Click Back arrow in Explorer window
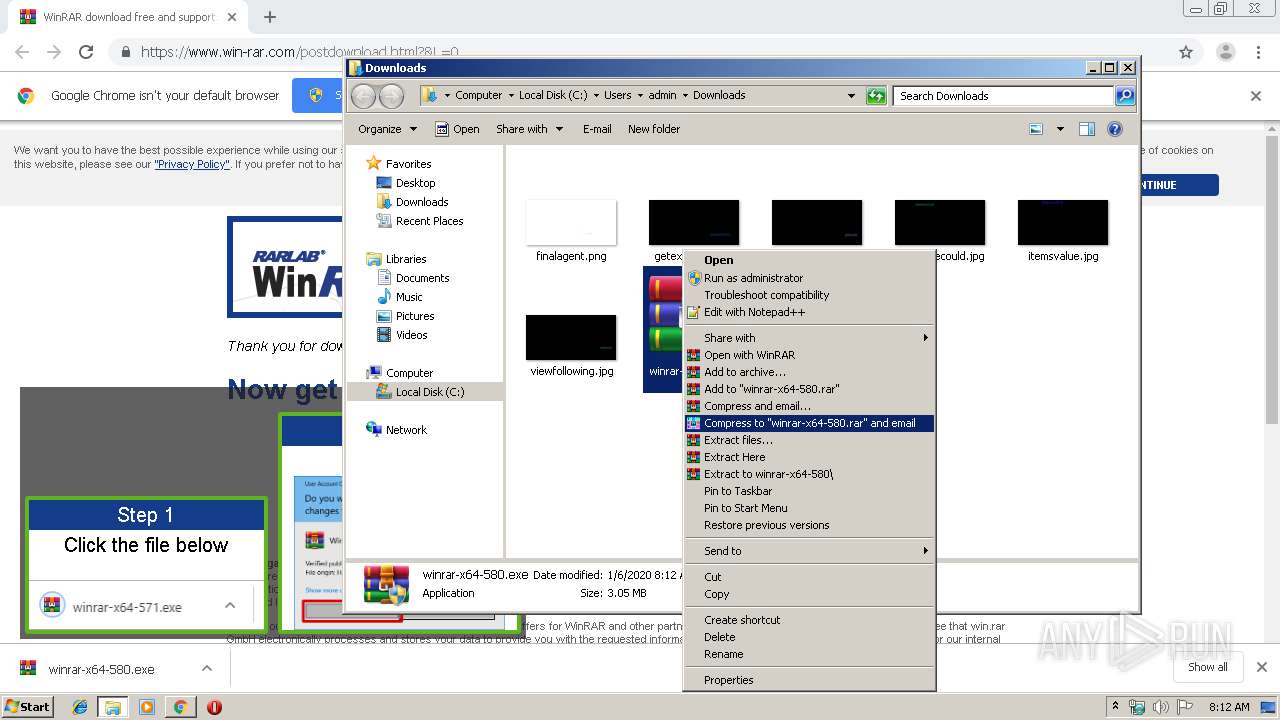 coord(363,96)
